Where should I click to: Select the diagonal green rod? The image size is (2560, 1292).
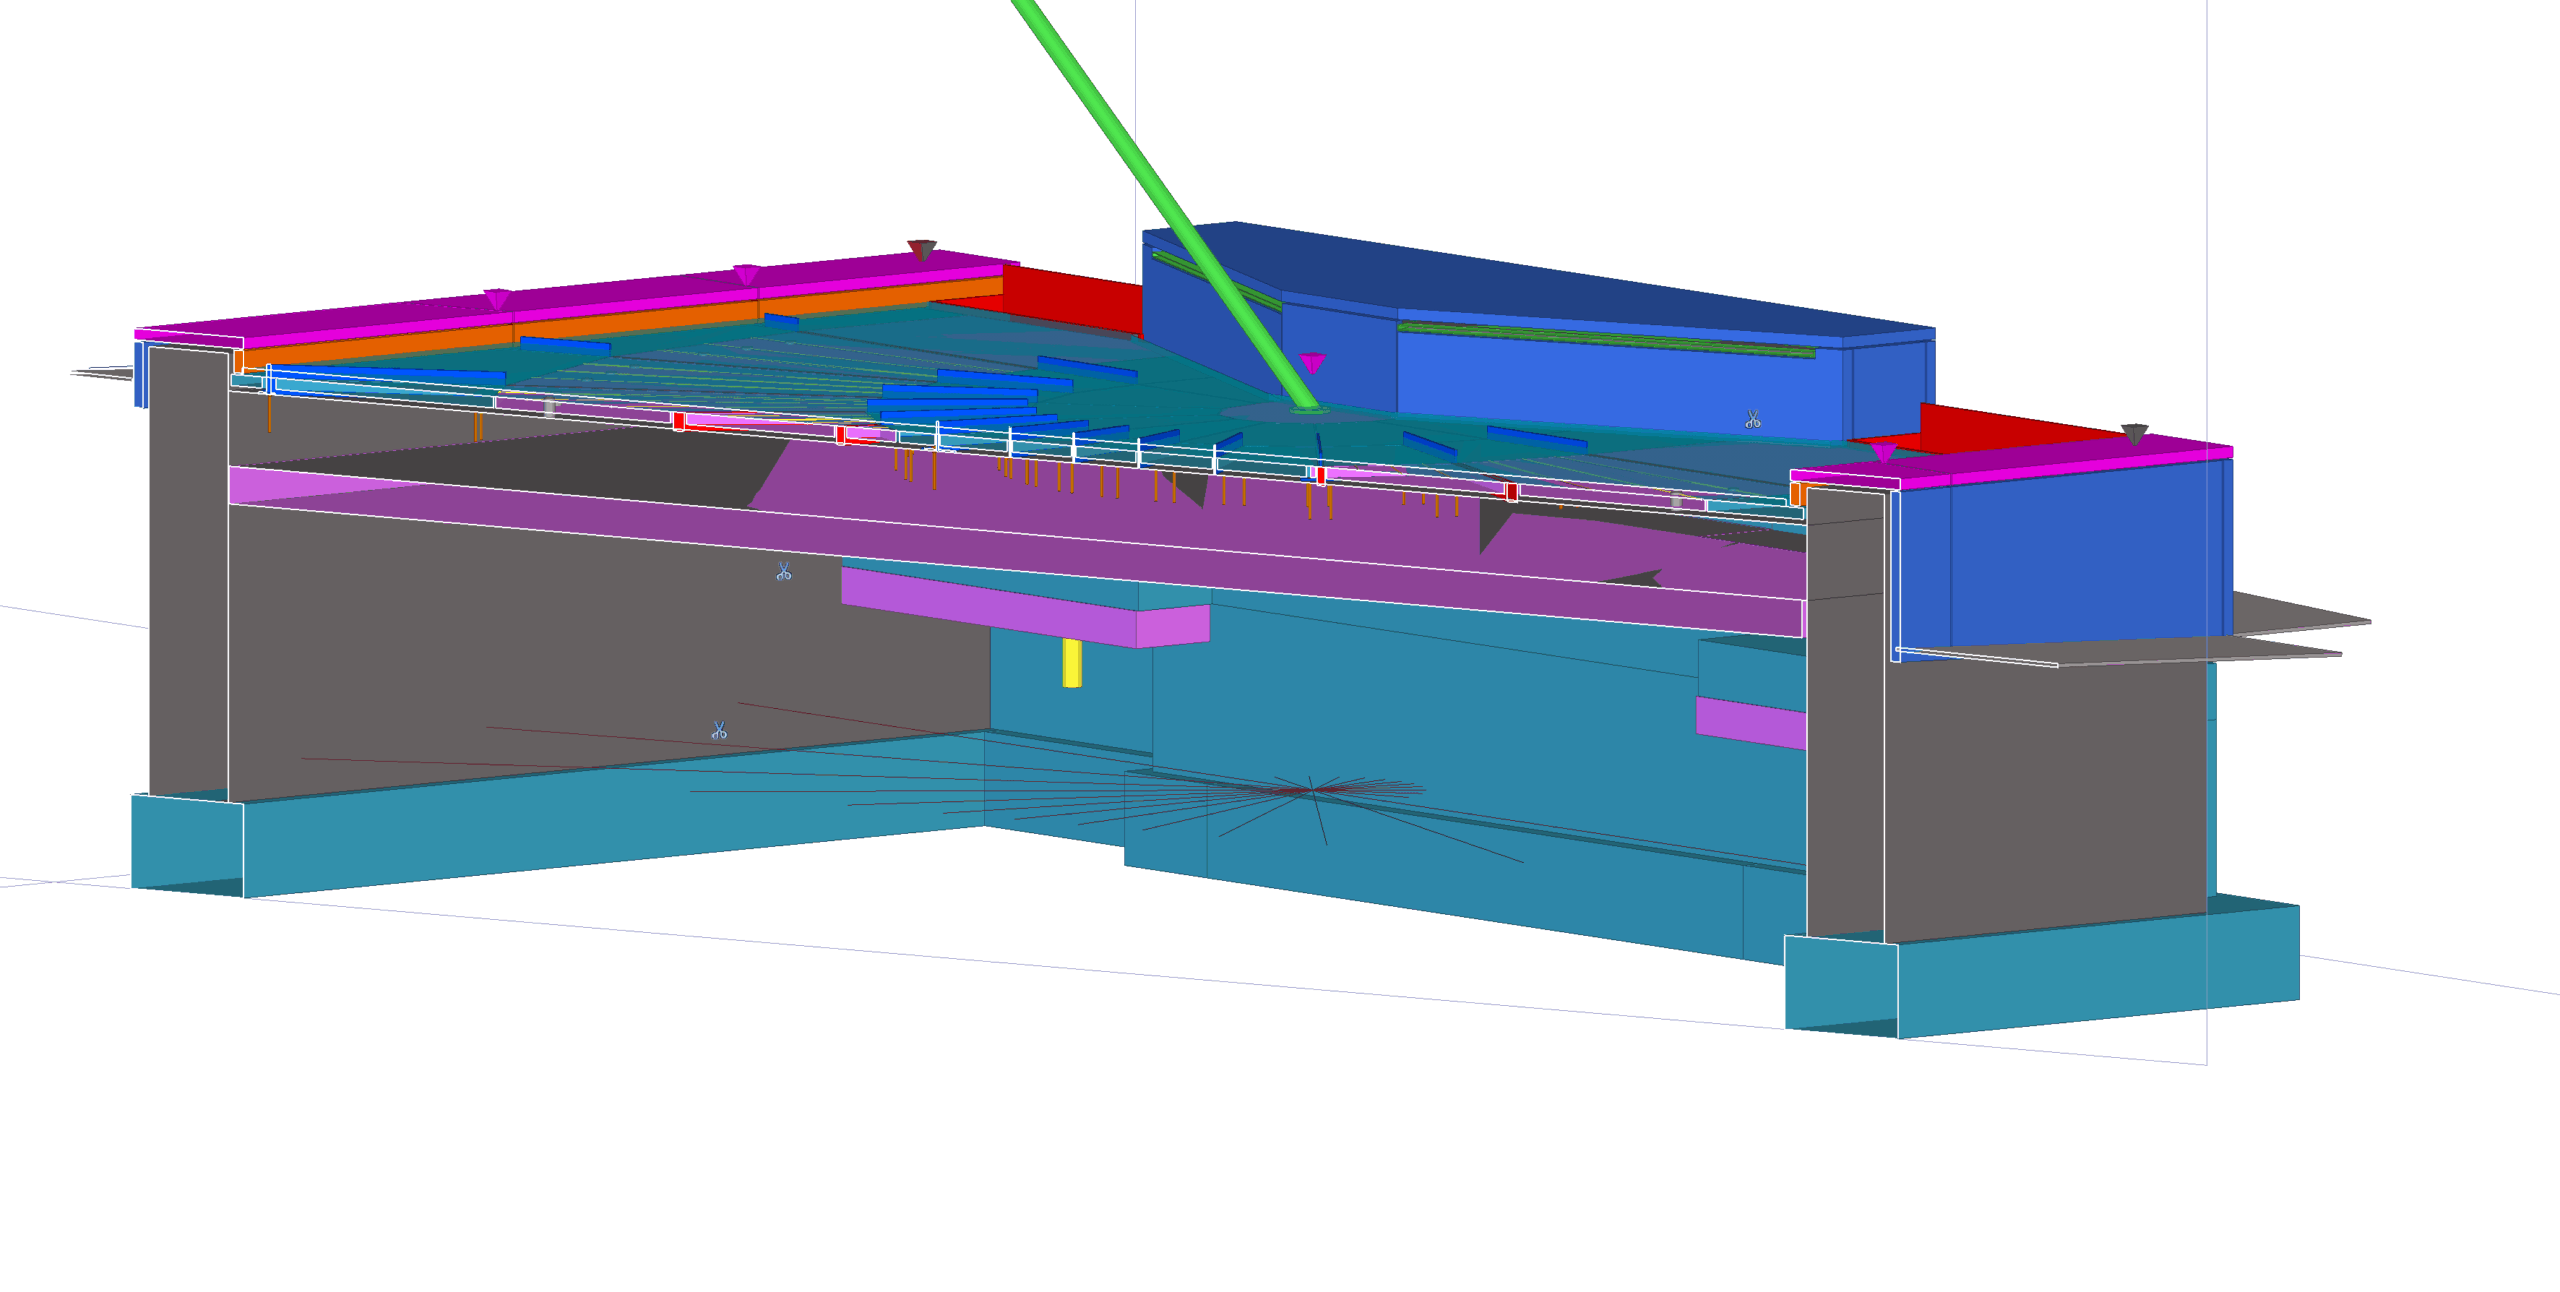pyautogui.click(x=1150, y=180)
